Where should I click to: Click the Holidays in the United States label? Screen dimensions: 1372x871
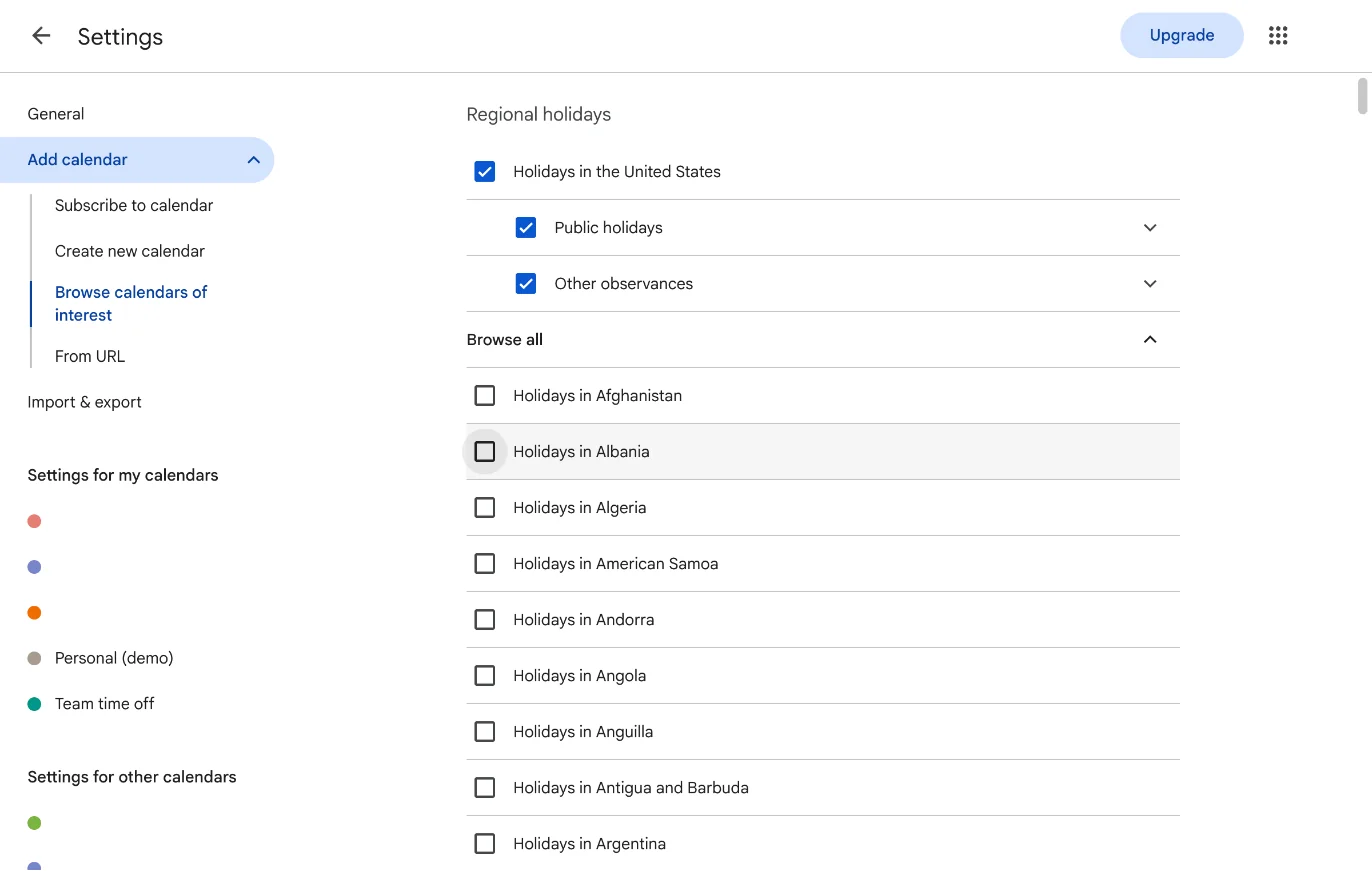(617, 172)
